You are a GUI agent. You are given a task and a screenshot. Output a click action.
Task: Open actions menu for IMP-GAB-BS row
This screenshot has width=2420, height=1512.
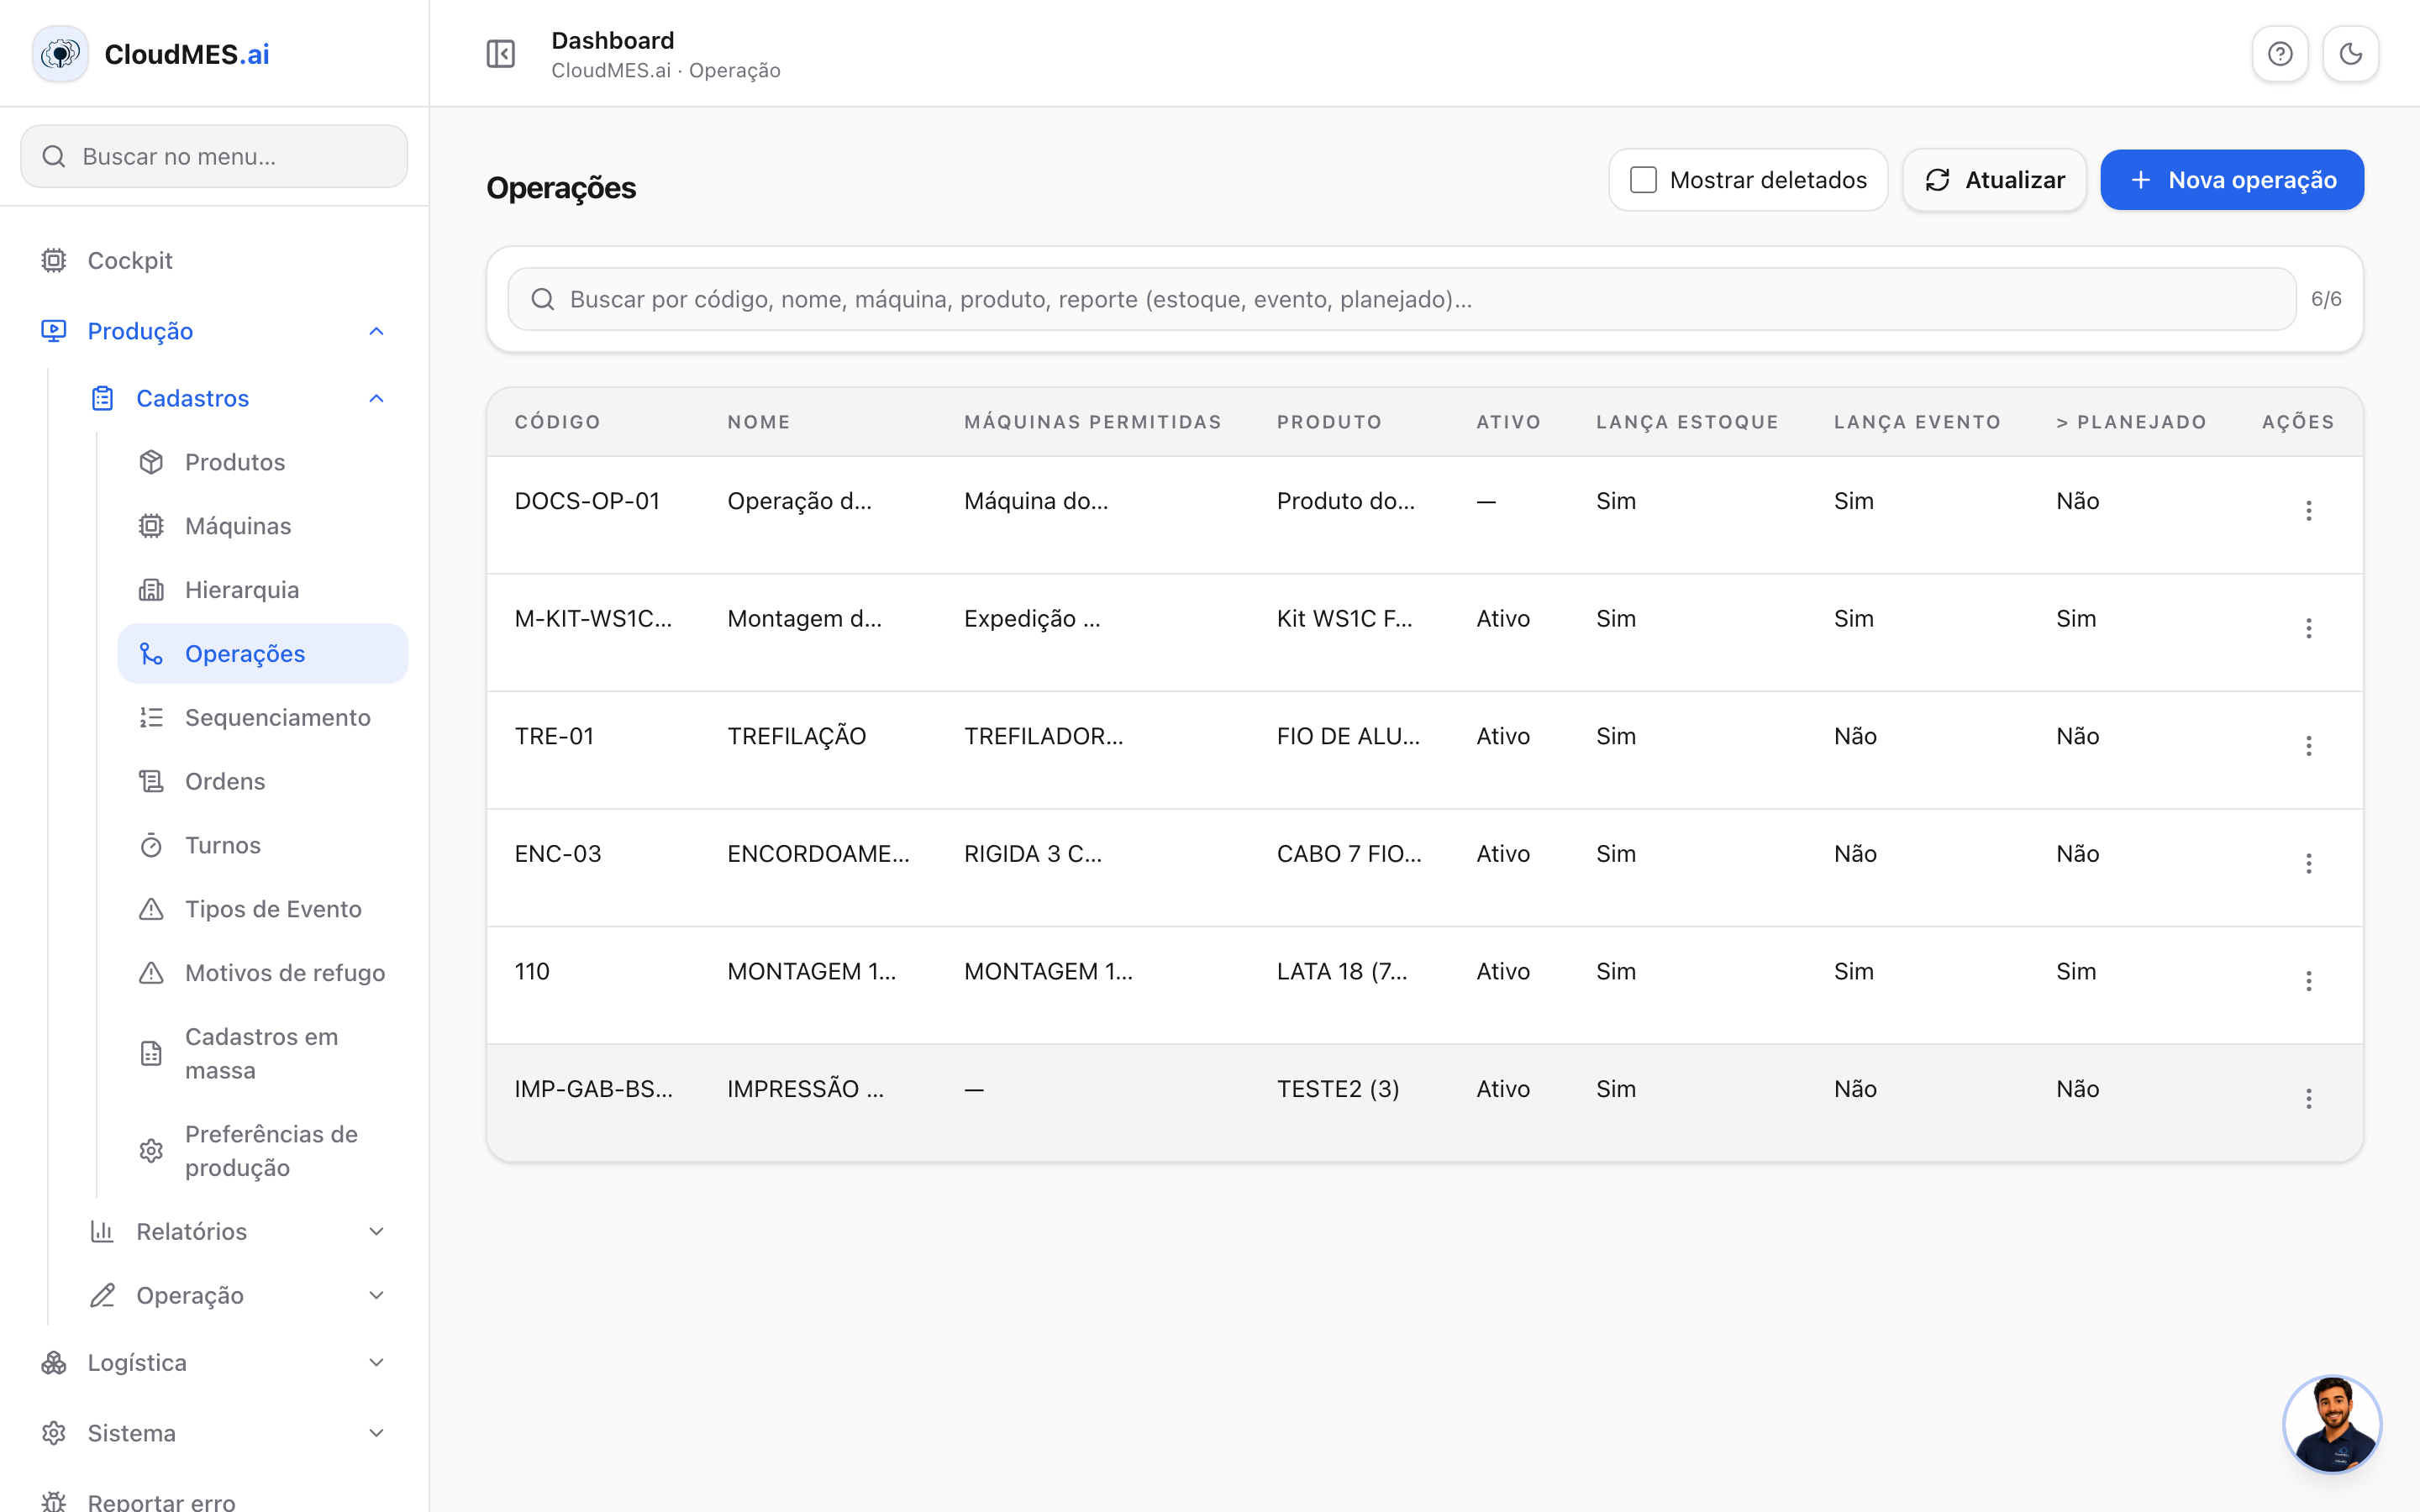click(x=2308, y=1099)
